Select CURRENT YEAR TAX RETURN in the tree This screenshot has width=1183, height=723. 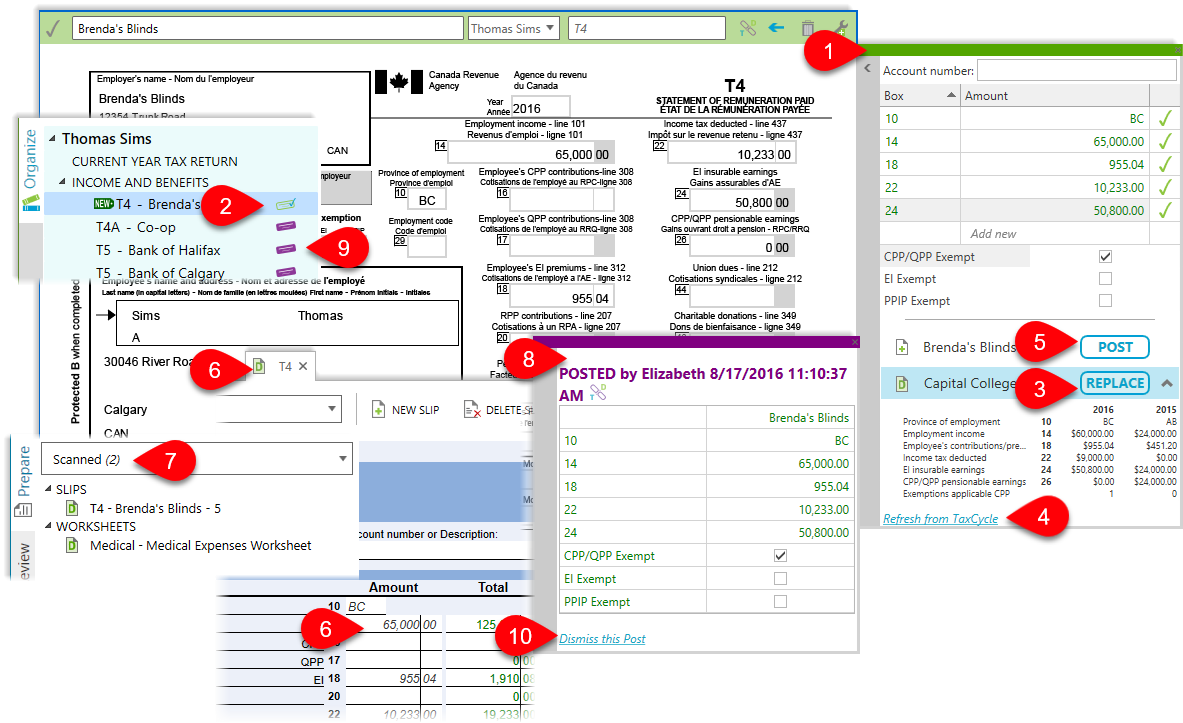pyautogui.click(x=155, y=162)
